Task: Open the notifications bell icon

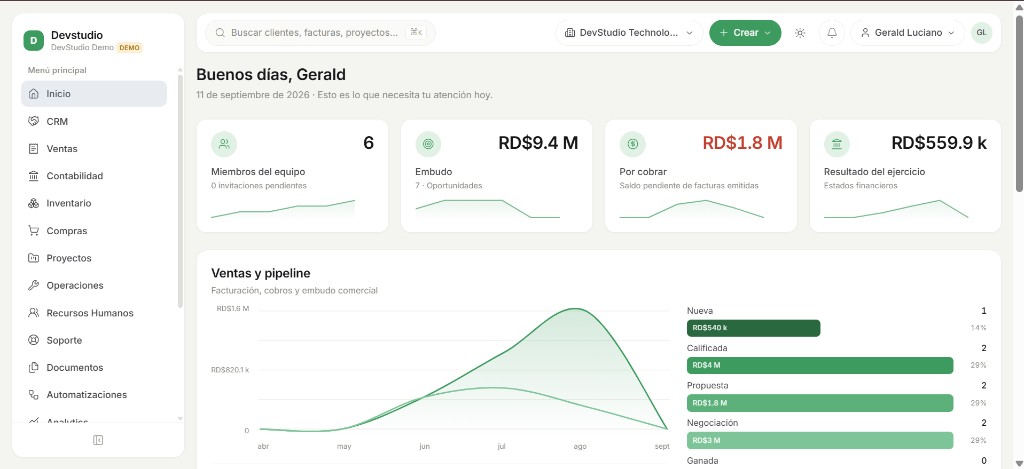Action: [x=832, y=33]
